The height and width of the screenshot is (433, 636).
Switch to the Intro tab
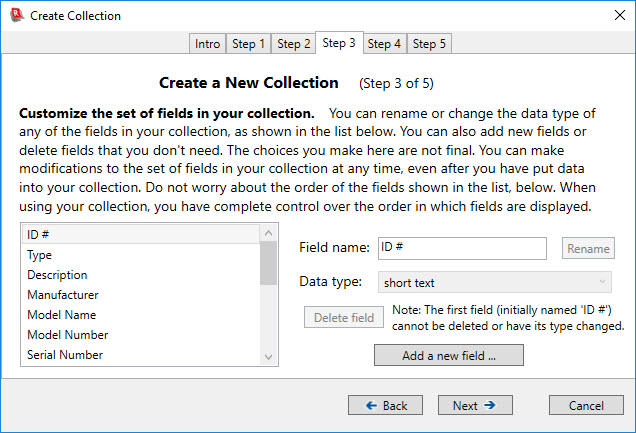pyautogui.click(x=208, y=44)
